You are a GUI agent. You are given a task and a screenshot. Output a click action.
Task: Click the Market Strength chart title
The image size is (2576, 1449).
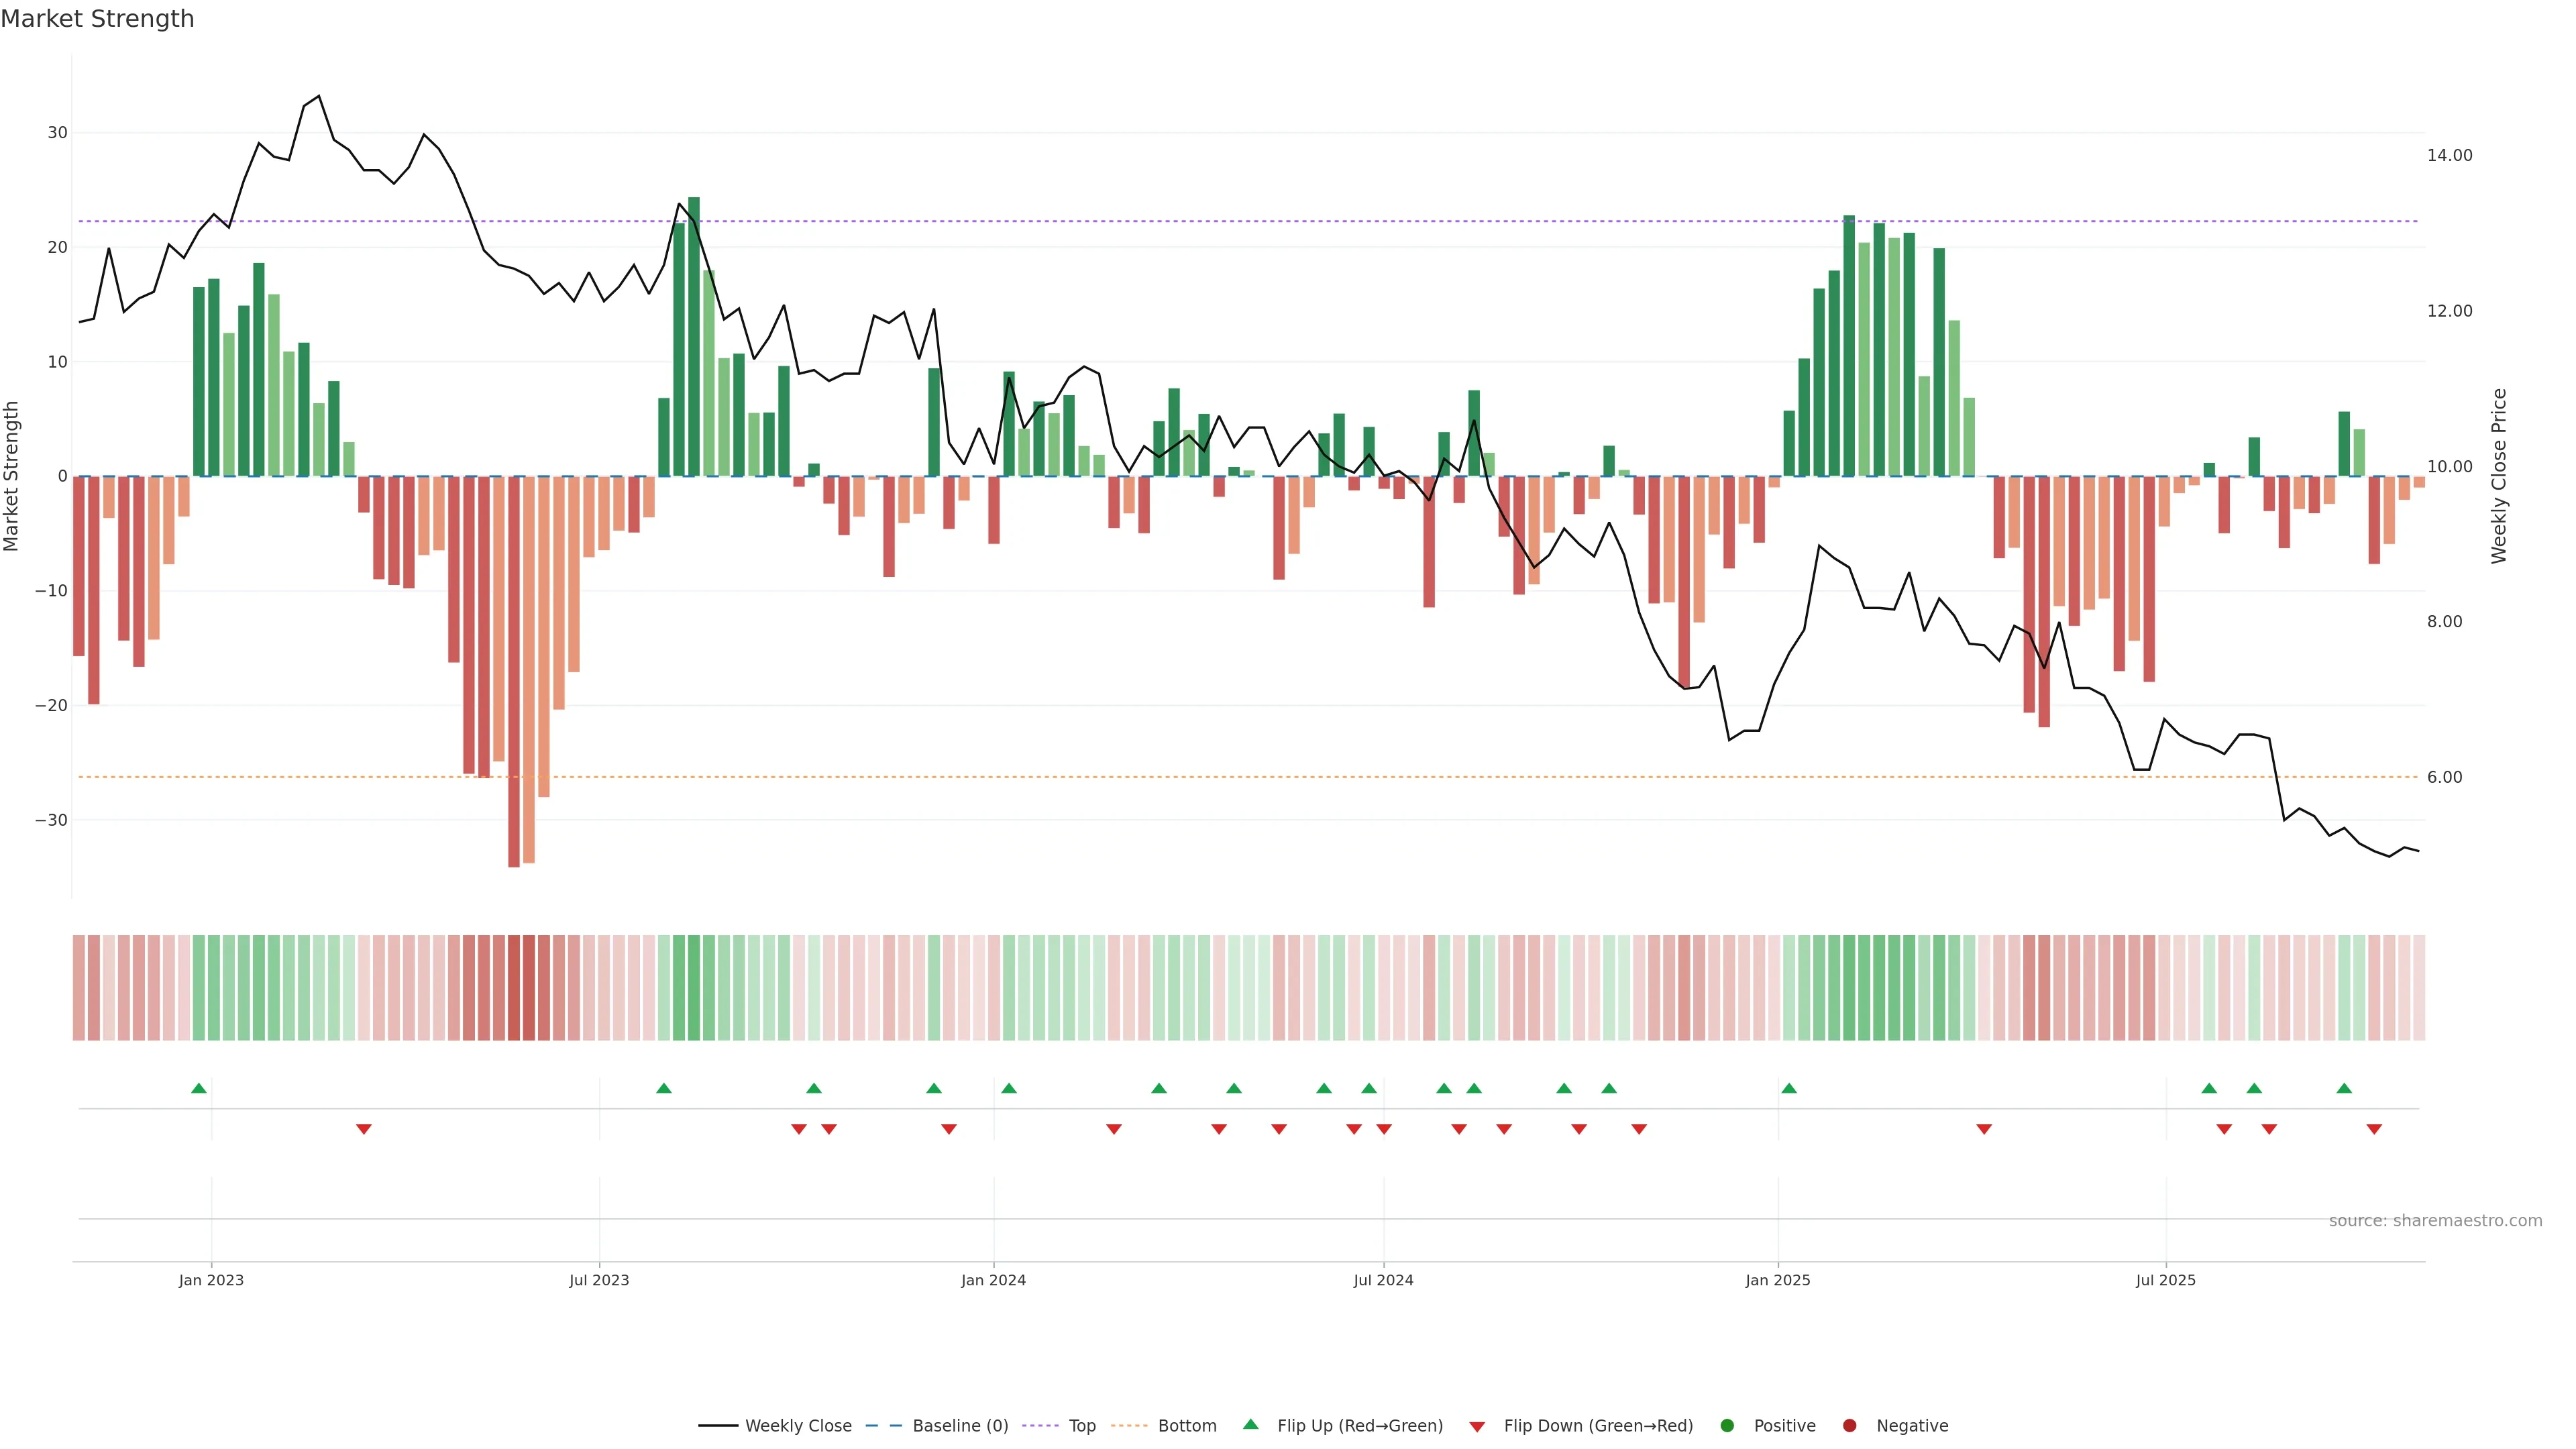(97, 19)
